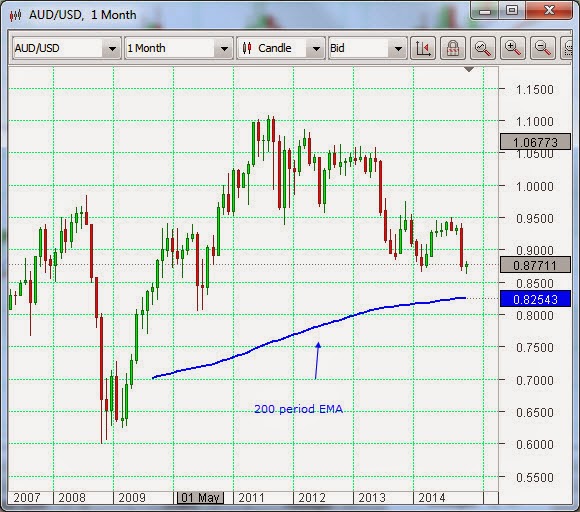The height and width of the screenshot is (512, 580).
Task: Click the 1.1500 price axis label
Action: click(535, 90)
